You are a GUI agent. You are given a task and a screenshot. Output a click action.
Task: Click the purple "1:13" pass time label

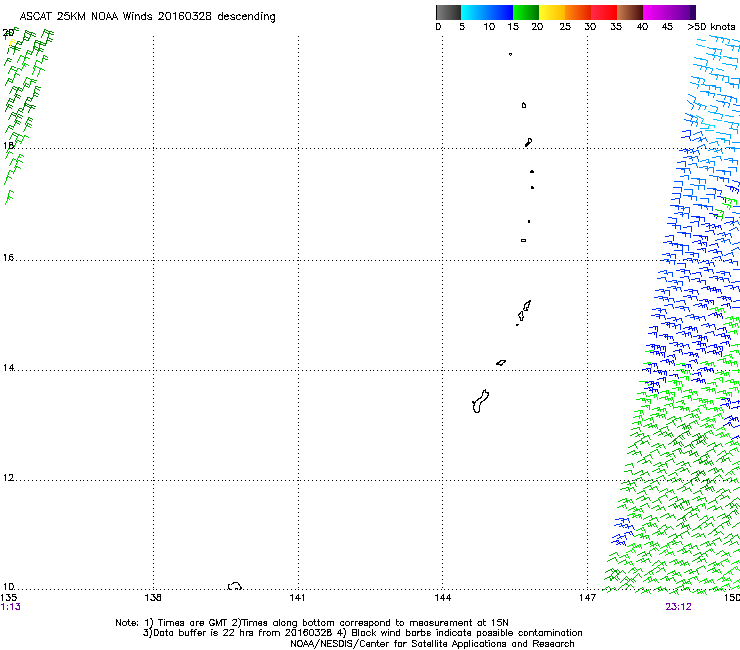point(10,607)
